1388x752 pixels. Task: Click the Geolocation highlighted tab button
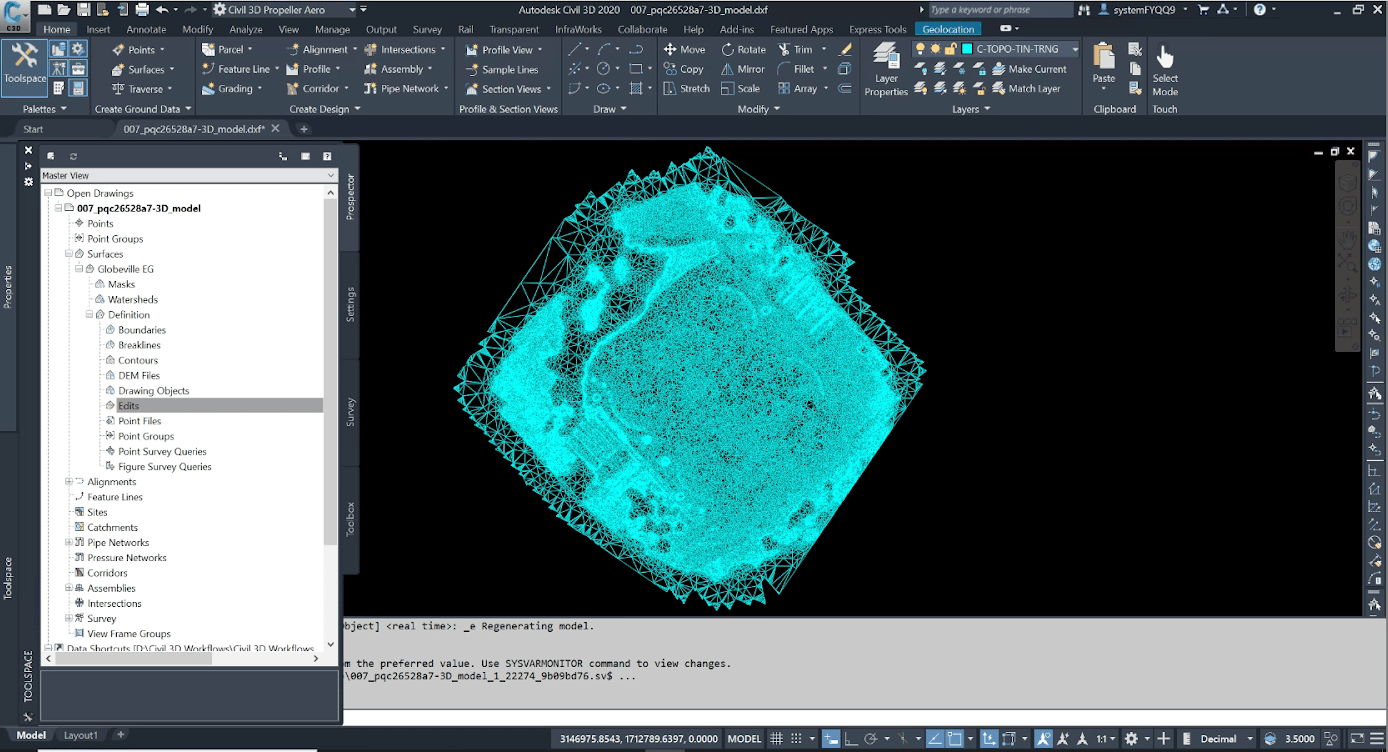[x=947, y=29]
